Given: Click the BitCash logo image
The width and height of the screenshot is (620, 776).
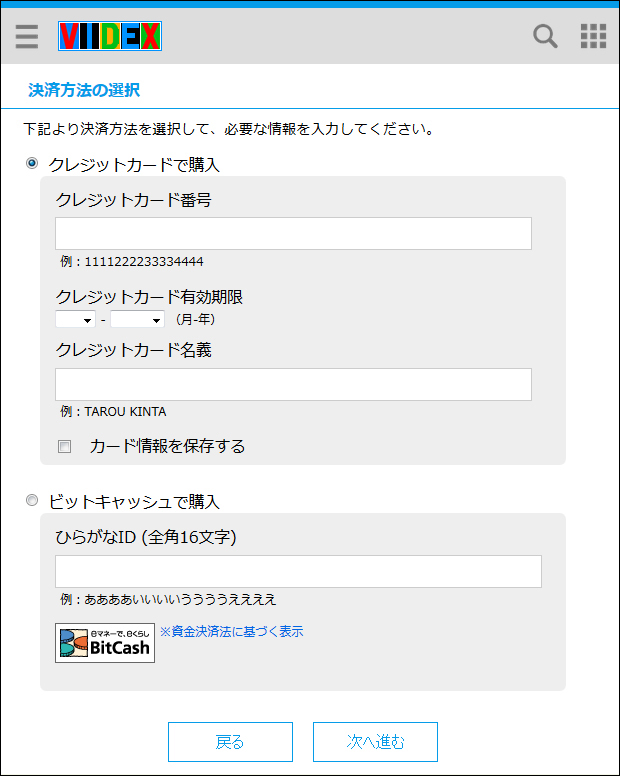Looking at the screenshot, I should [105, 643].
